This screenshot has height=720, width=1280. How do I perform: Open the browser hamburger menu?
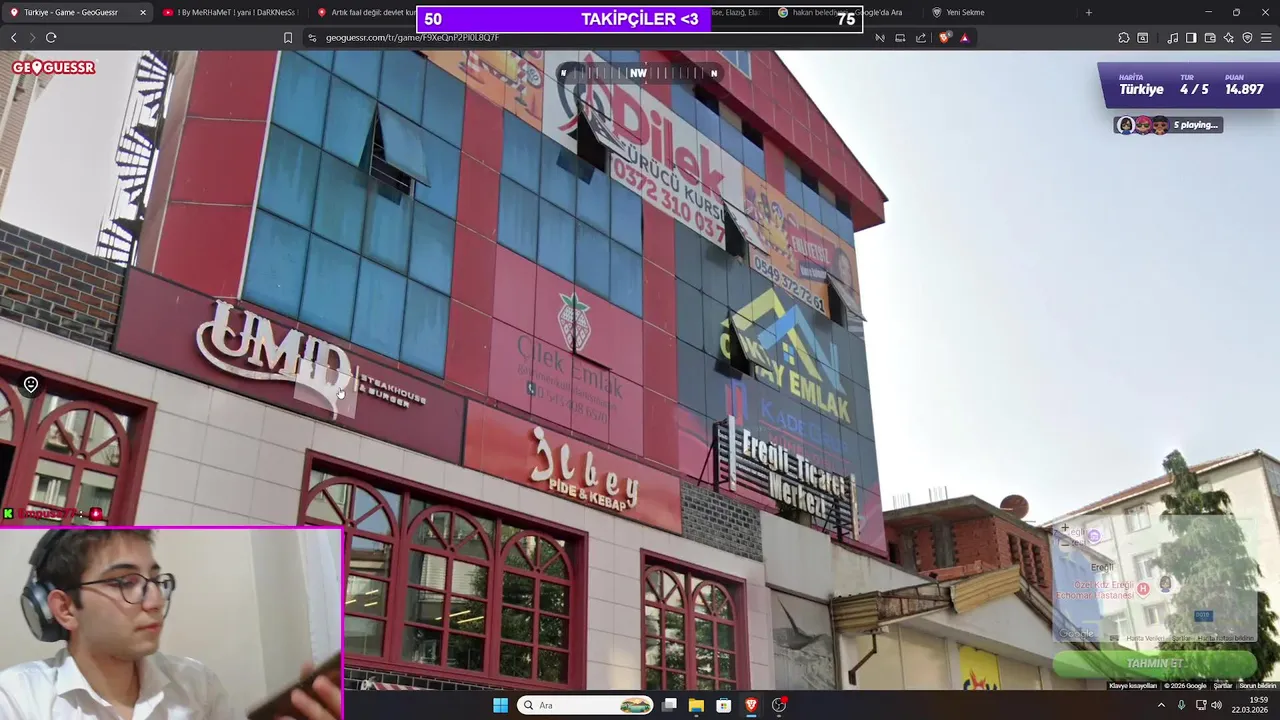point(1266,37)
